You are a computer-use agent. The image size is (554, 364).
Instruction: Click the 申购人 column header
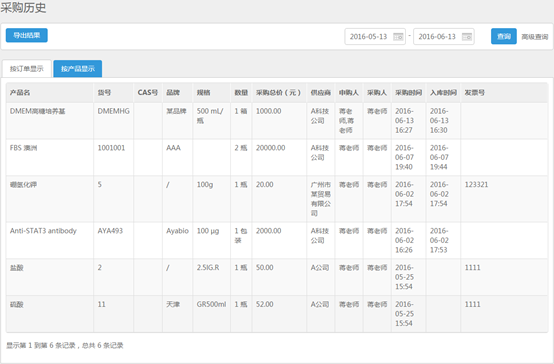click(349, 93)
